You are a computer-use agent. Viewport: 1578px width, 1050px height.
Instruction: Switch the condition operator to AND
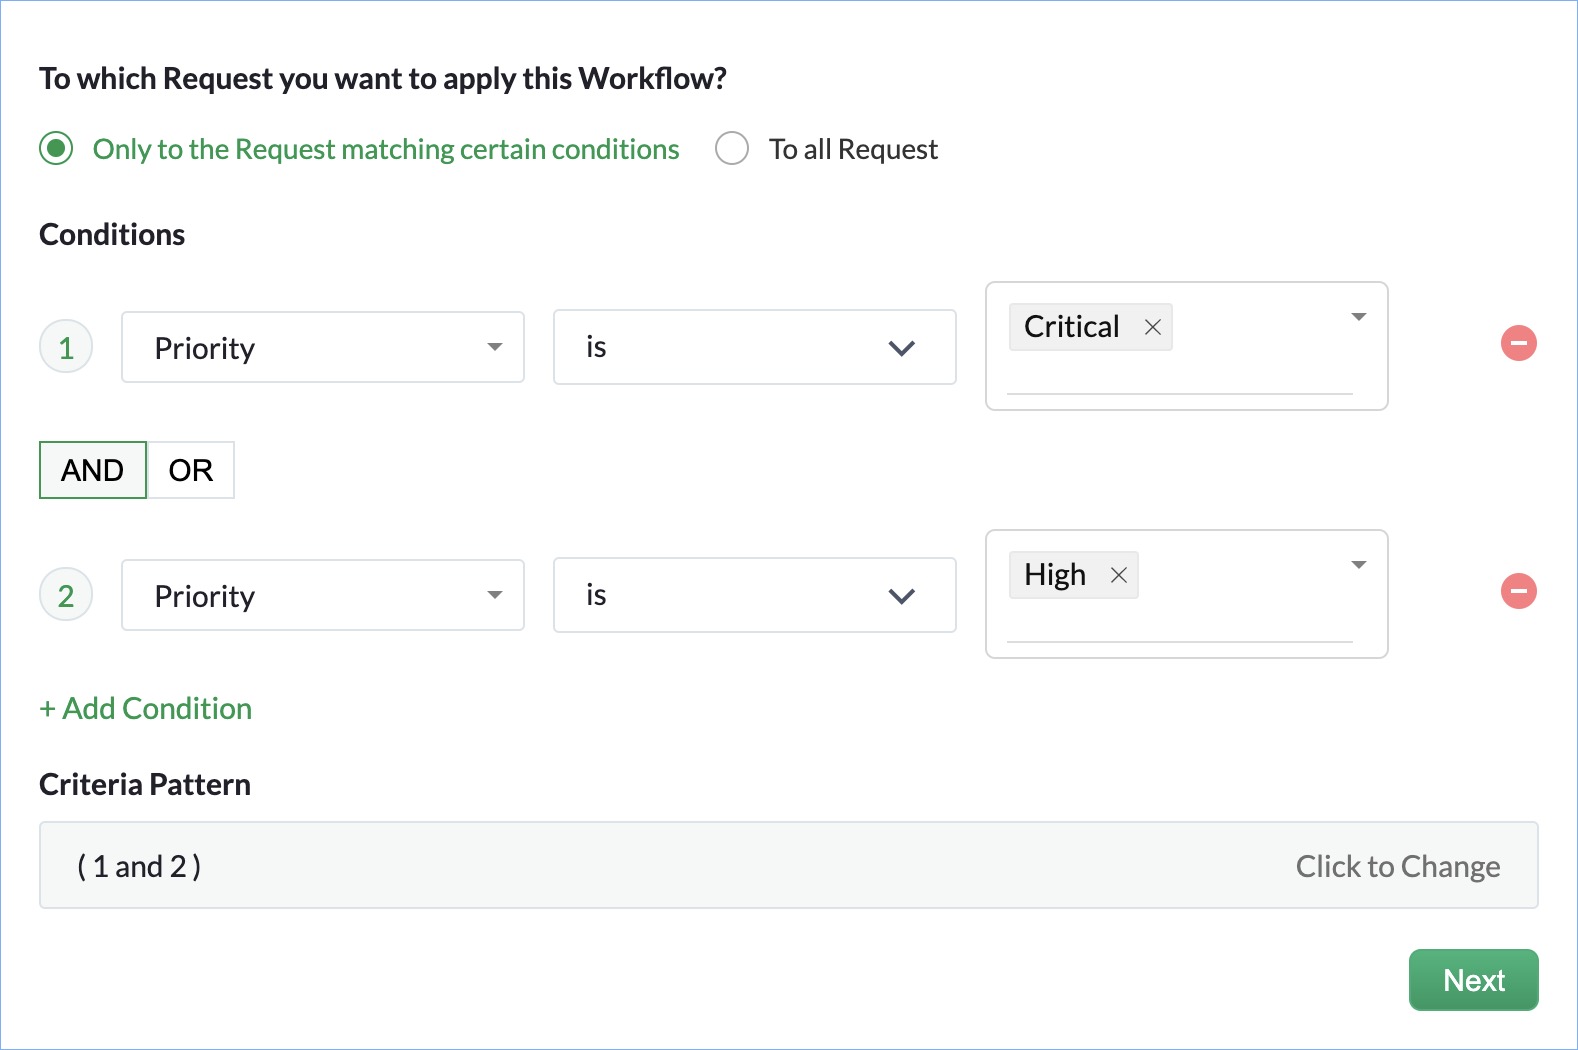click(93, 470)
